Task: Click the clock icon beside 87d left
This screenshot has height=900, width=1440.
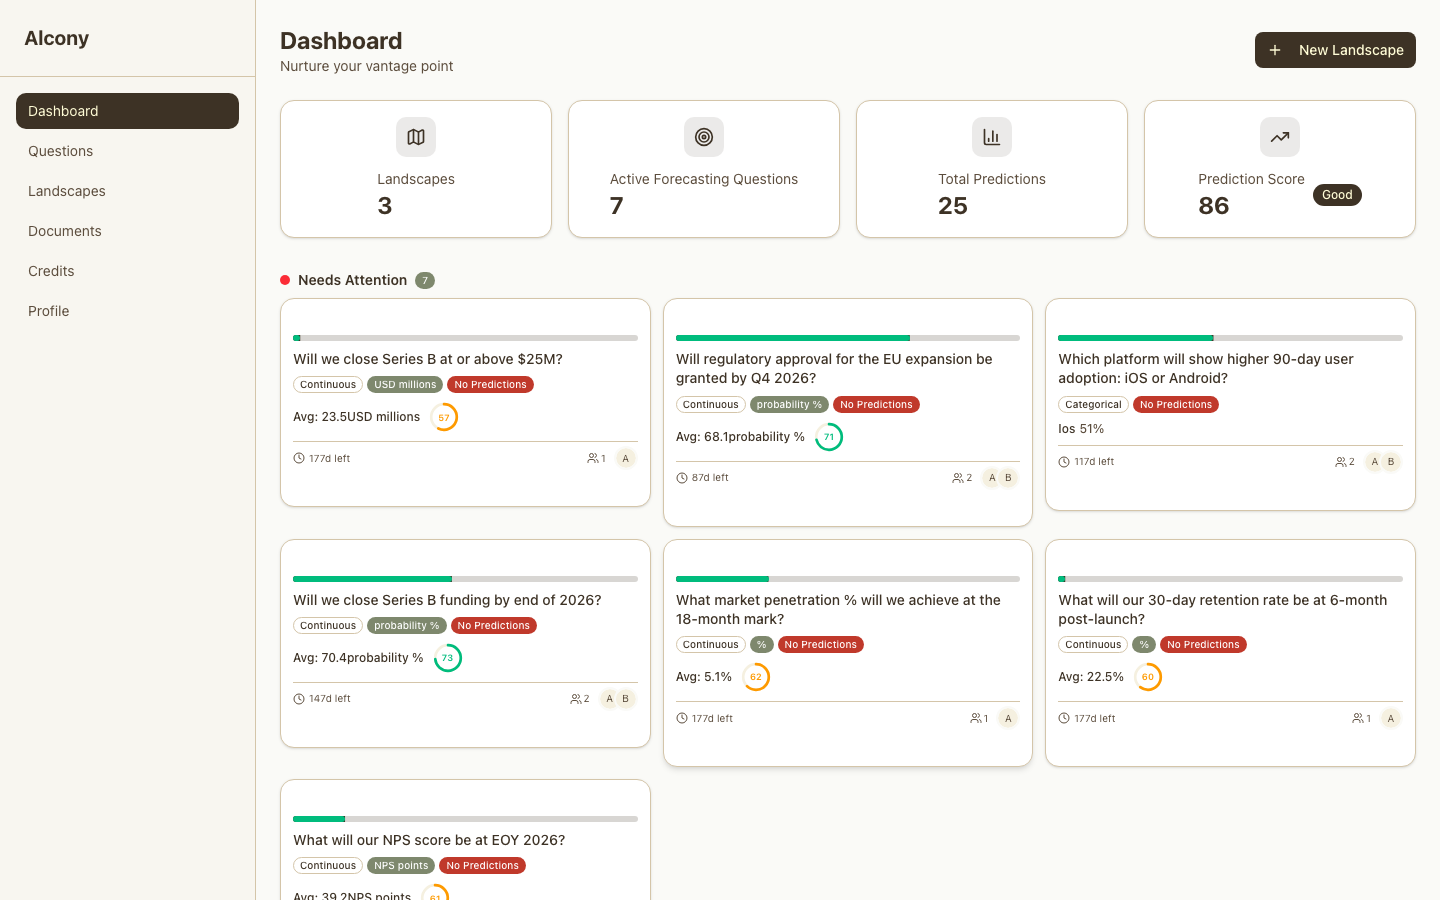Action: [x=682, y=478]
